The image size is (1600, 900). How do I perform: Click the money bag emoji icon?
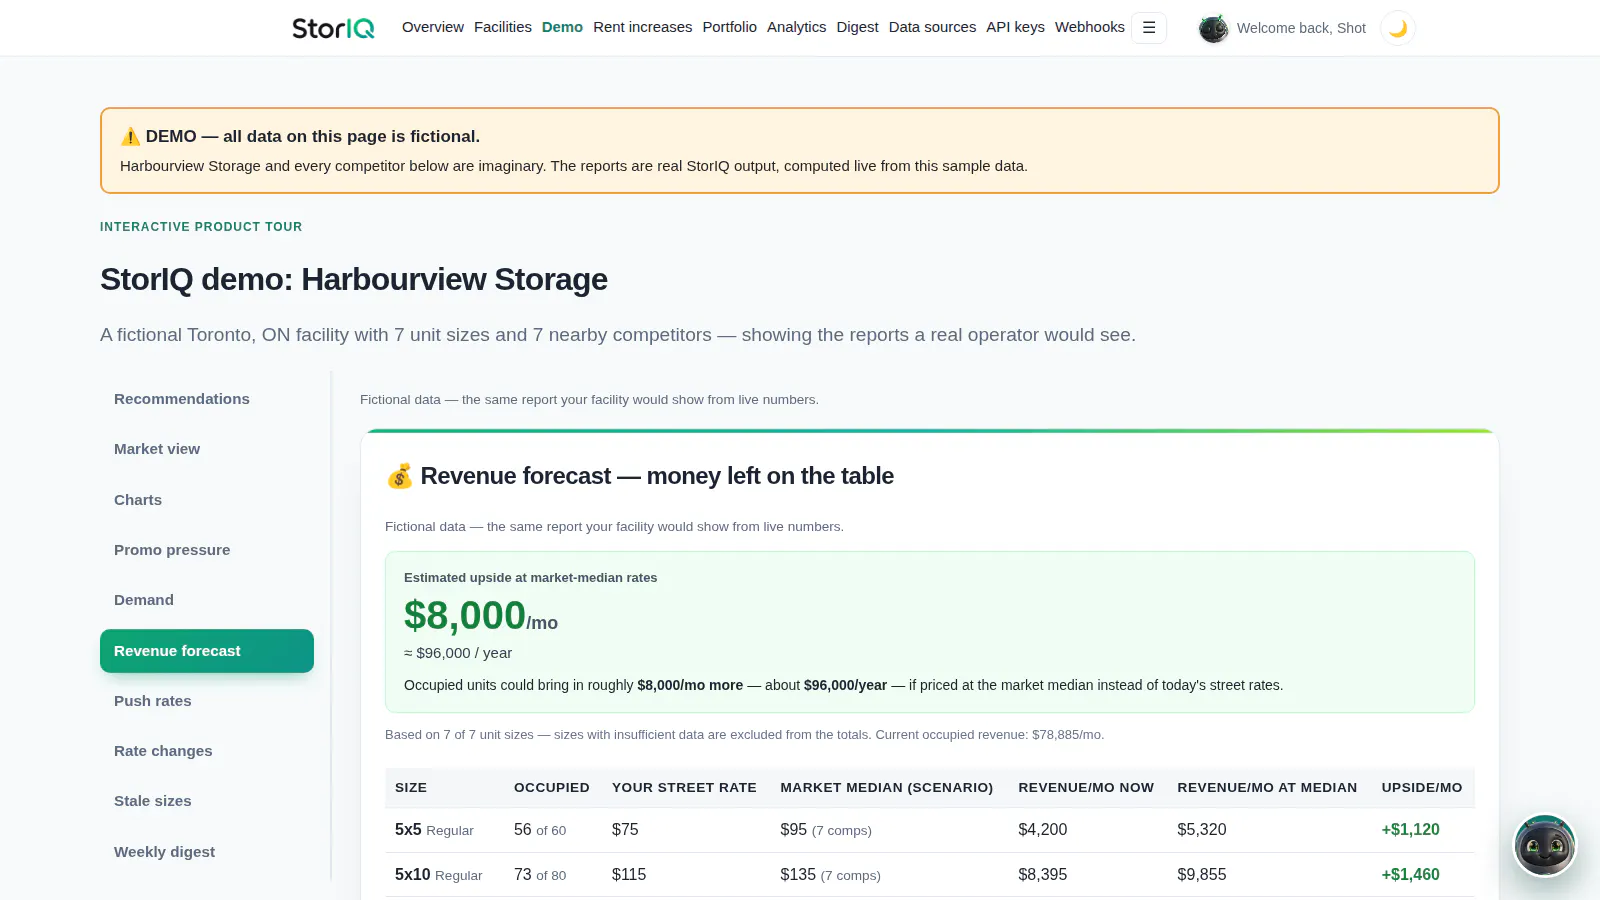click(399, 476)
